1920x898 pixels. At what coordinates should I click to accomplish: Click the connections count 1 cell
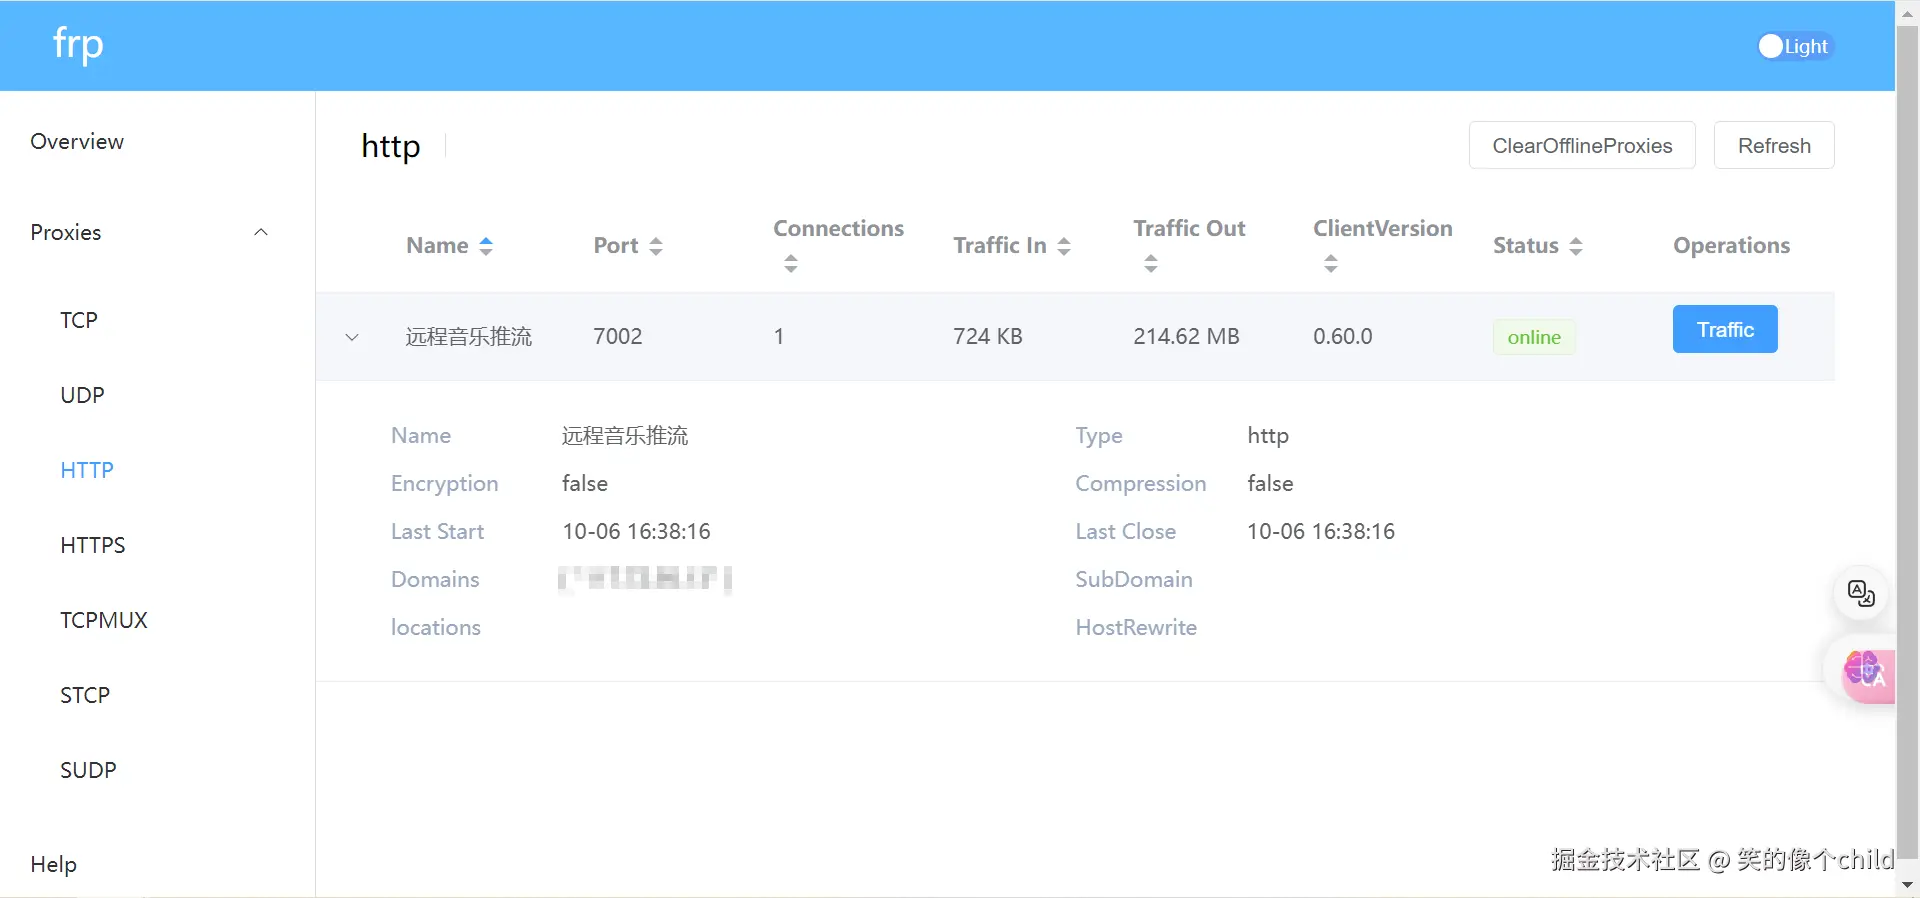779,336
